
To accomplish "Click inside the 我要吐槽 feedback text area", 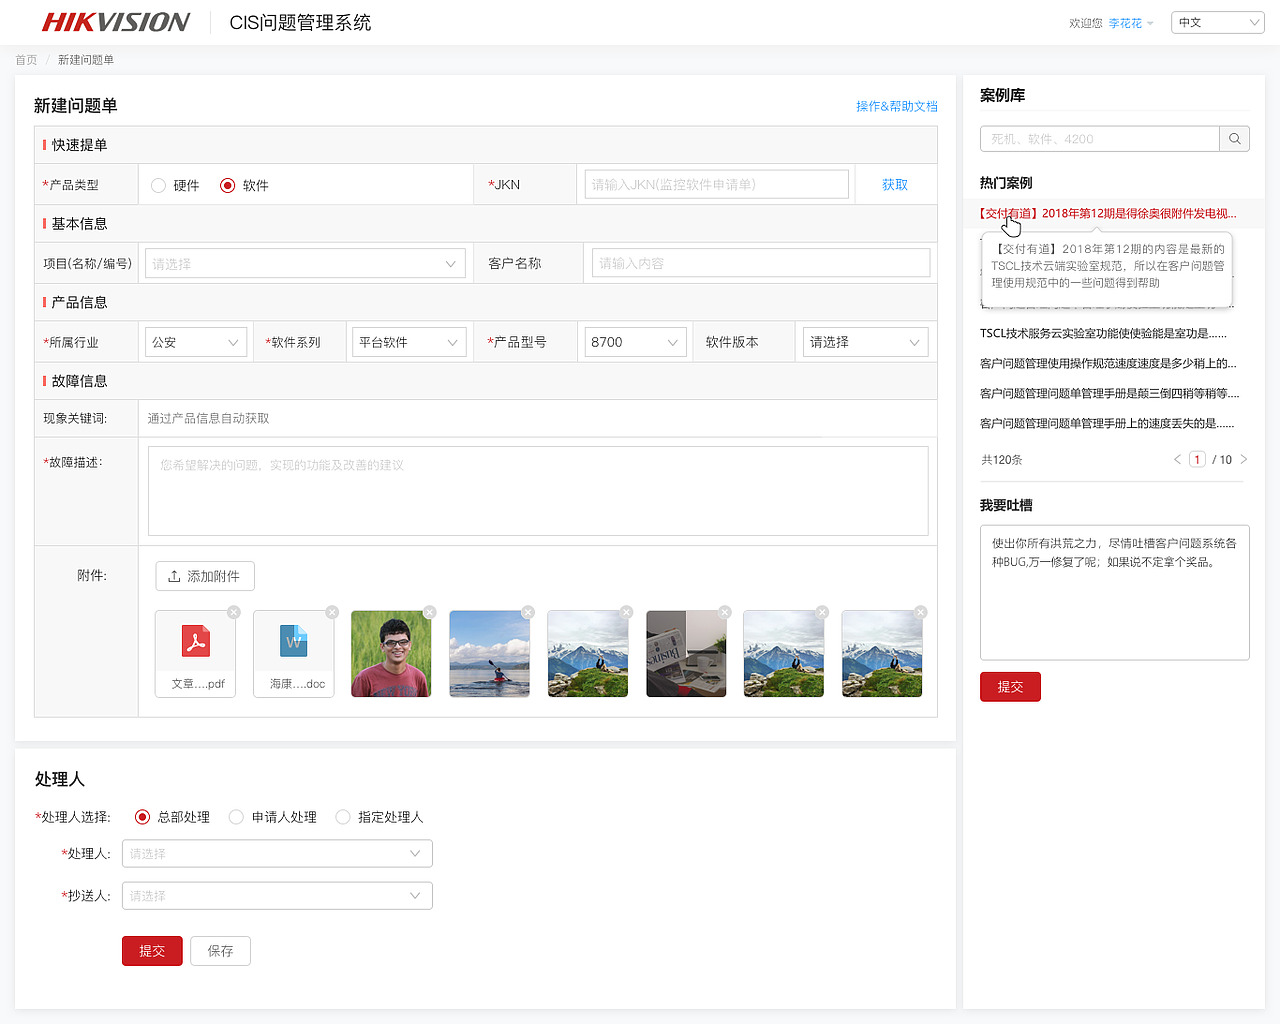I will tap(1114, 590).
